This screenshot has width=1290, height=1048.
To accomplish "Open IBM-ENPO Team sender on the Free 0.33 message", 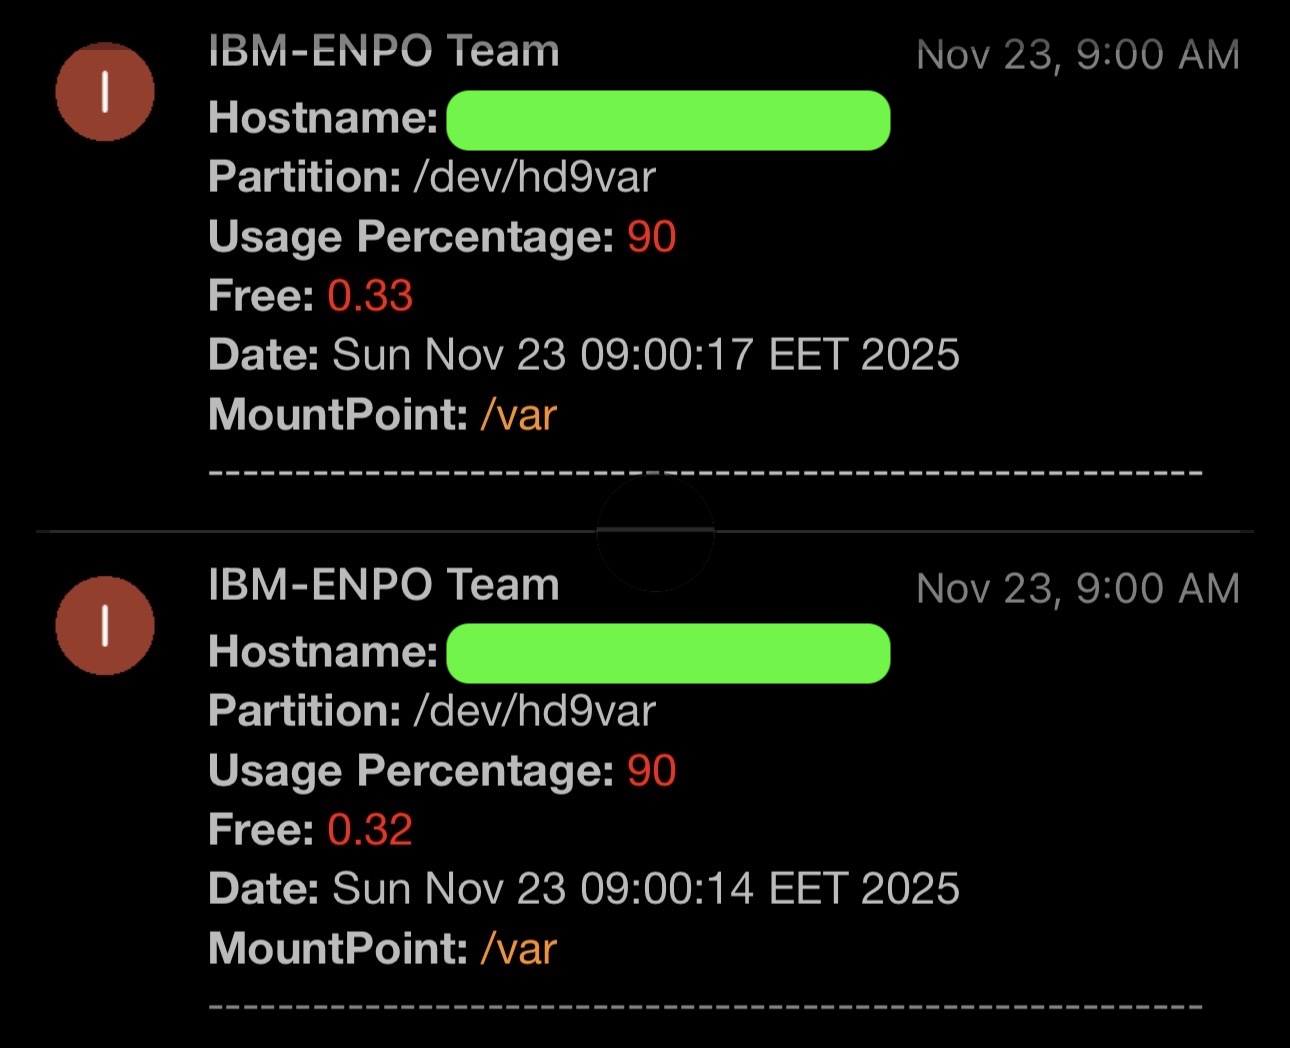I will (383, 51).
